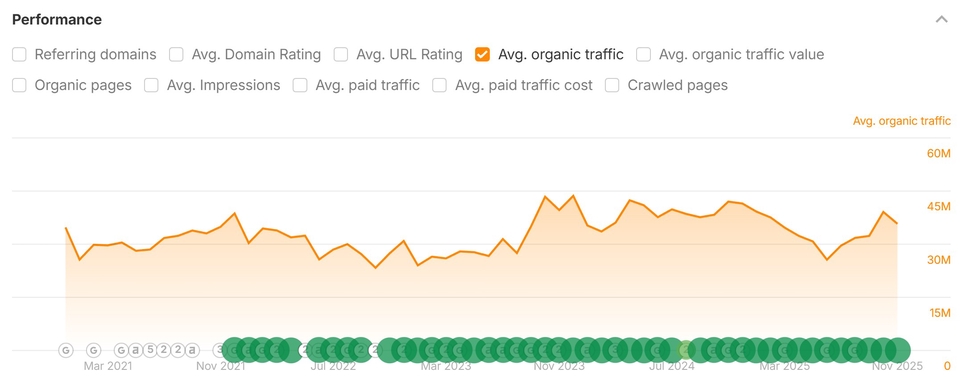Collapse the Performance section with the chevron
The width and height of the screenshot is (960, 377).
click(x=942, y=20)
